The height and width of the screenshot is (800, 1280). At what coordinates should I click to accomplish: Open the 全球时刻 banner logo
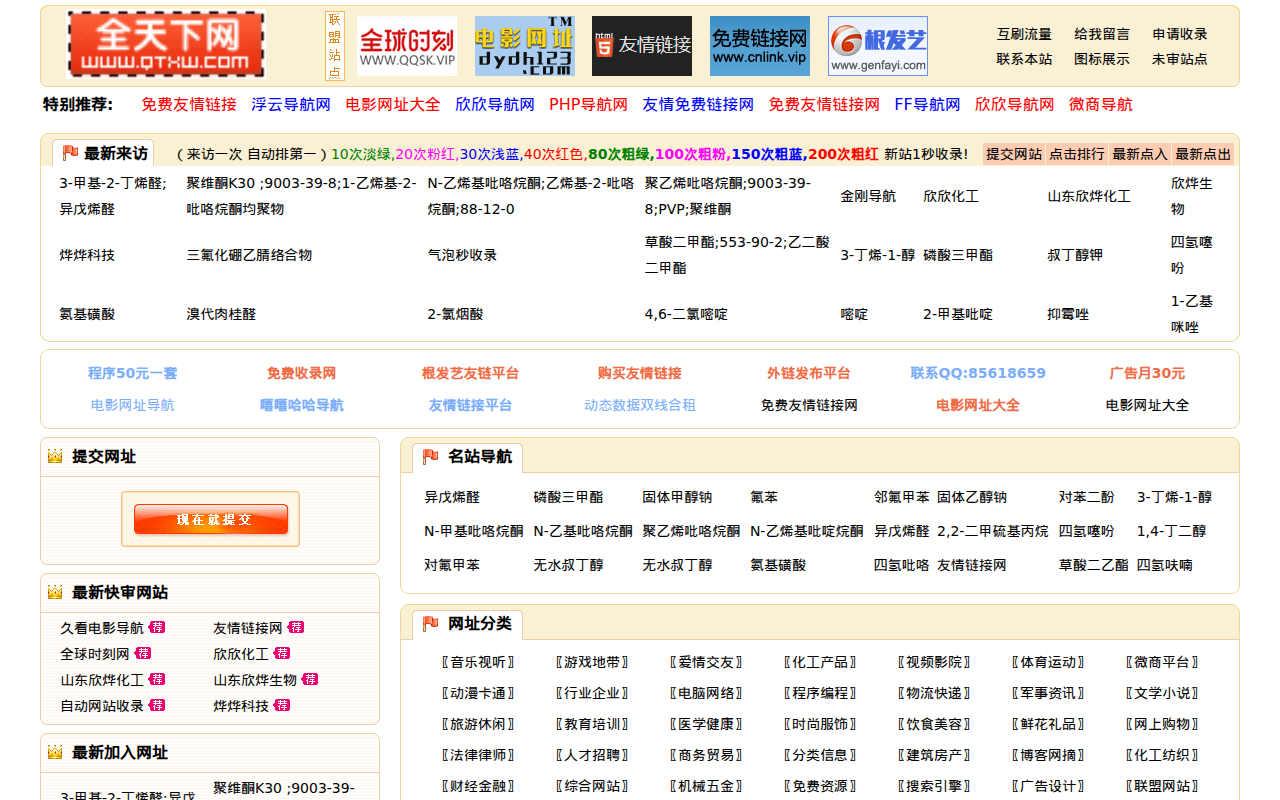[406, 46]
